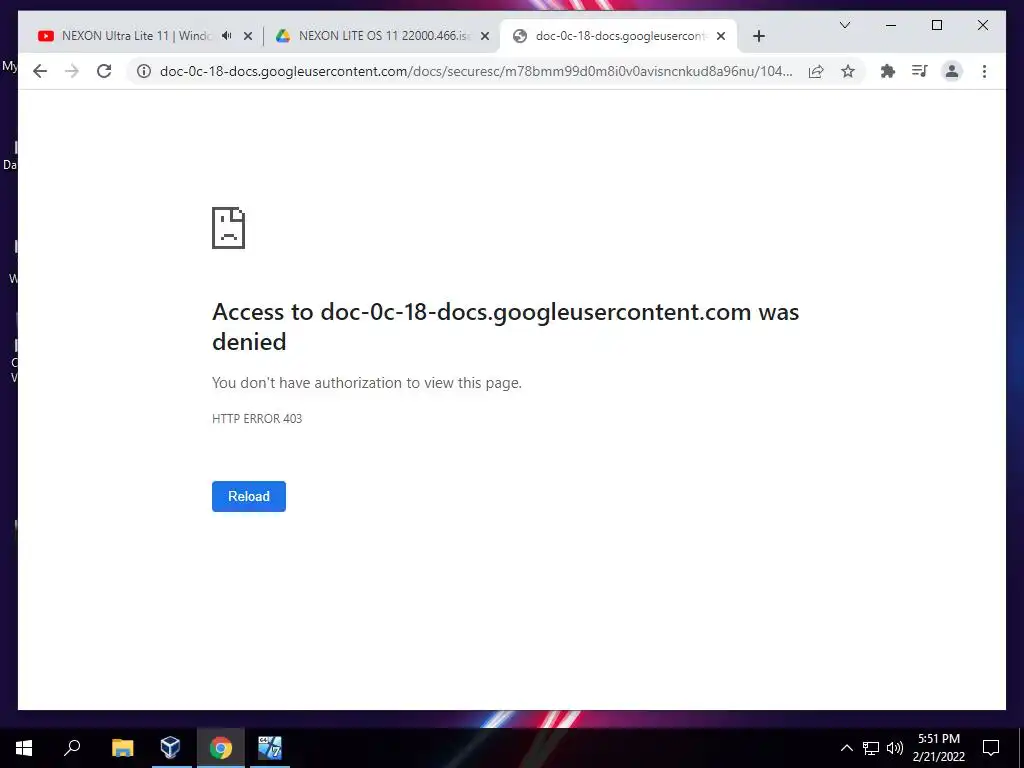Screen dimensions: 1024x768
Task: Click the address bar URL
Action: pos(475,71)
